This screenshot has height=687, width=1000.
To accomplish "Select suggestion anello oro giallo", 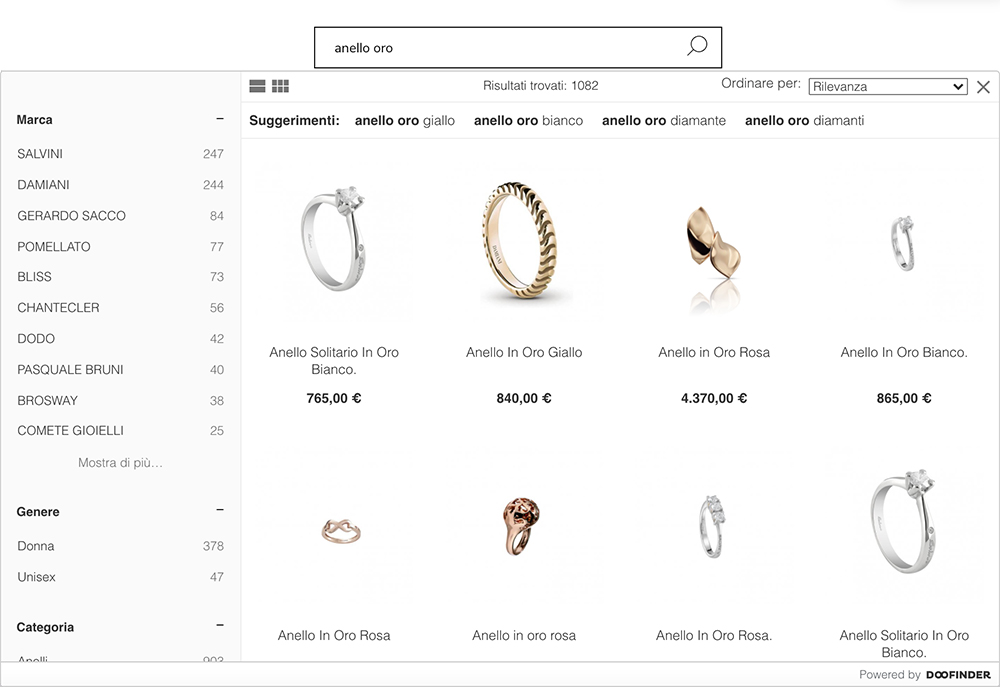I will 405,121.
